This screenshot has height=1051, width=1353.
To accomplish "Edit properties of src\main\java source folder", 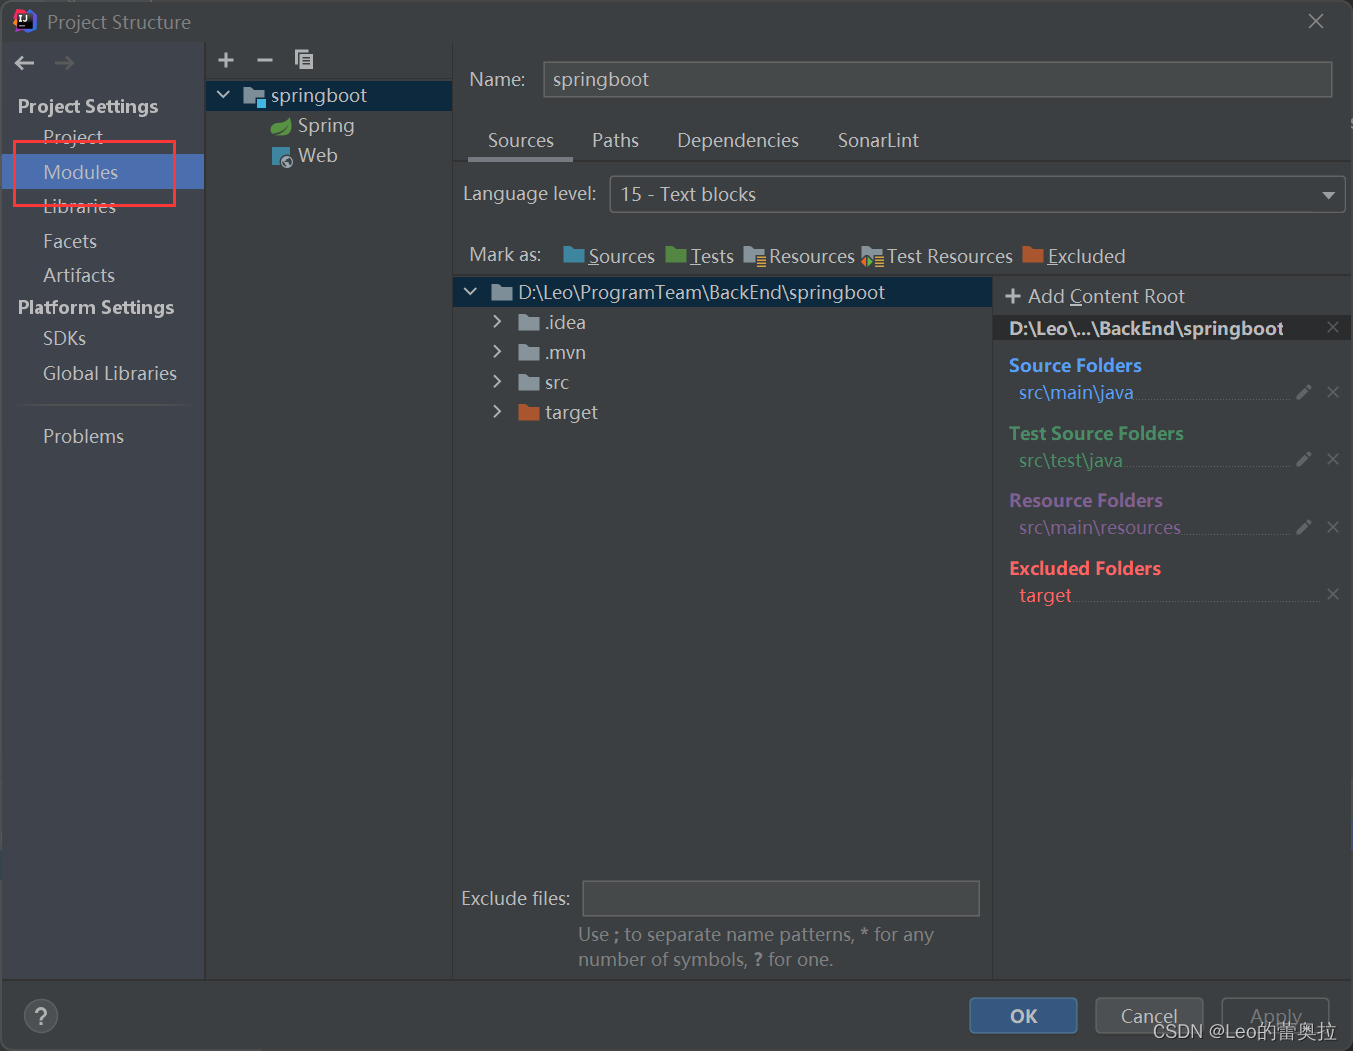I will (x=1303, y=393).
